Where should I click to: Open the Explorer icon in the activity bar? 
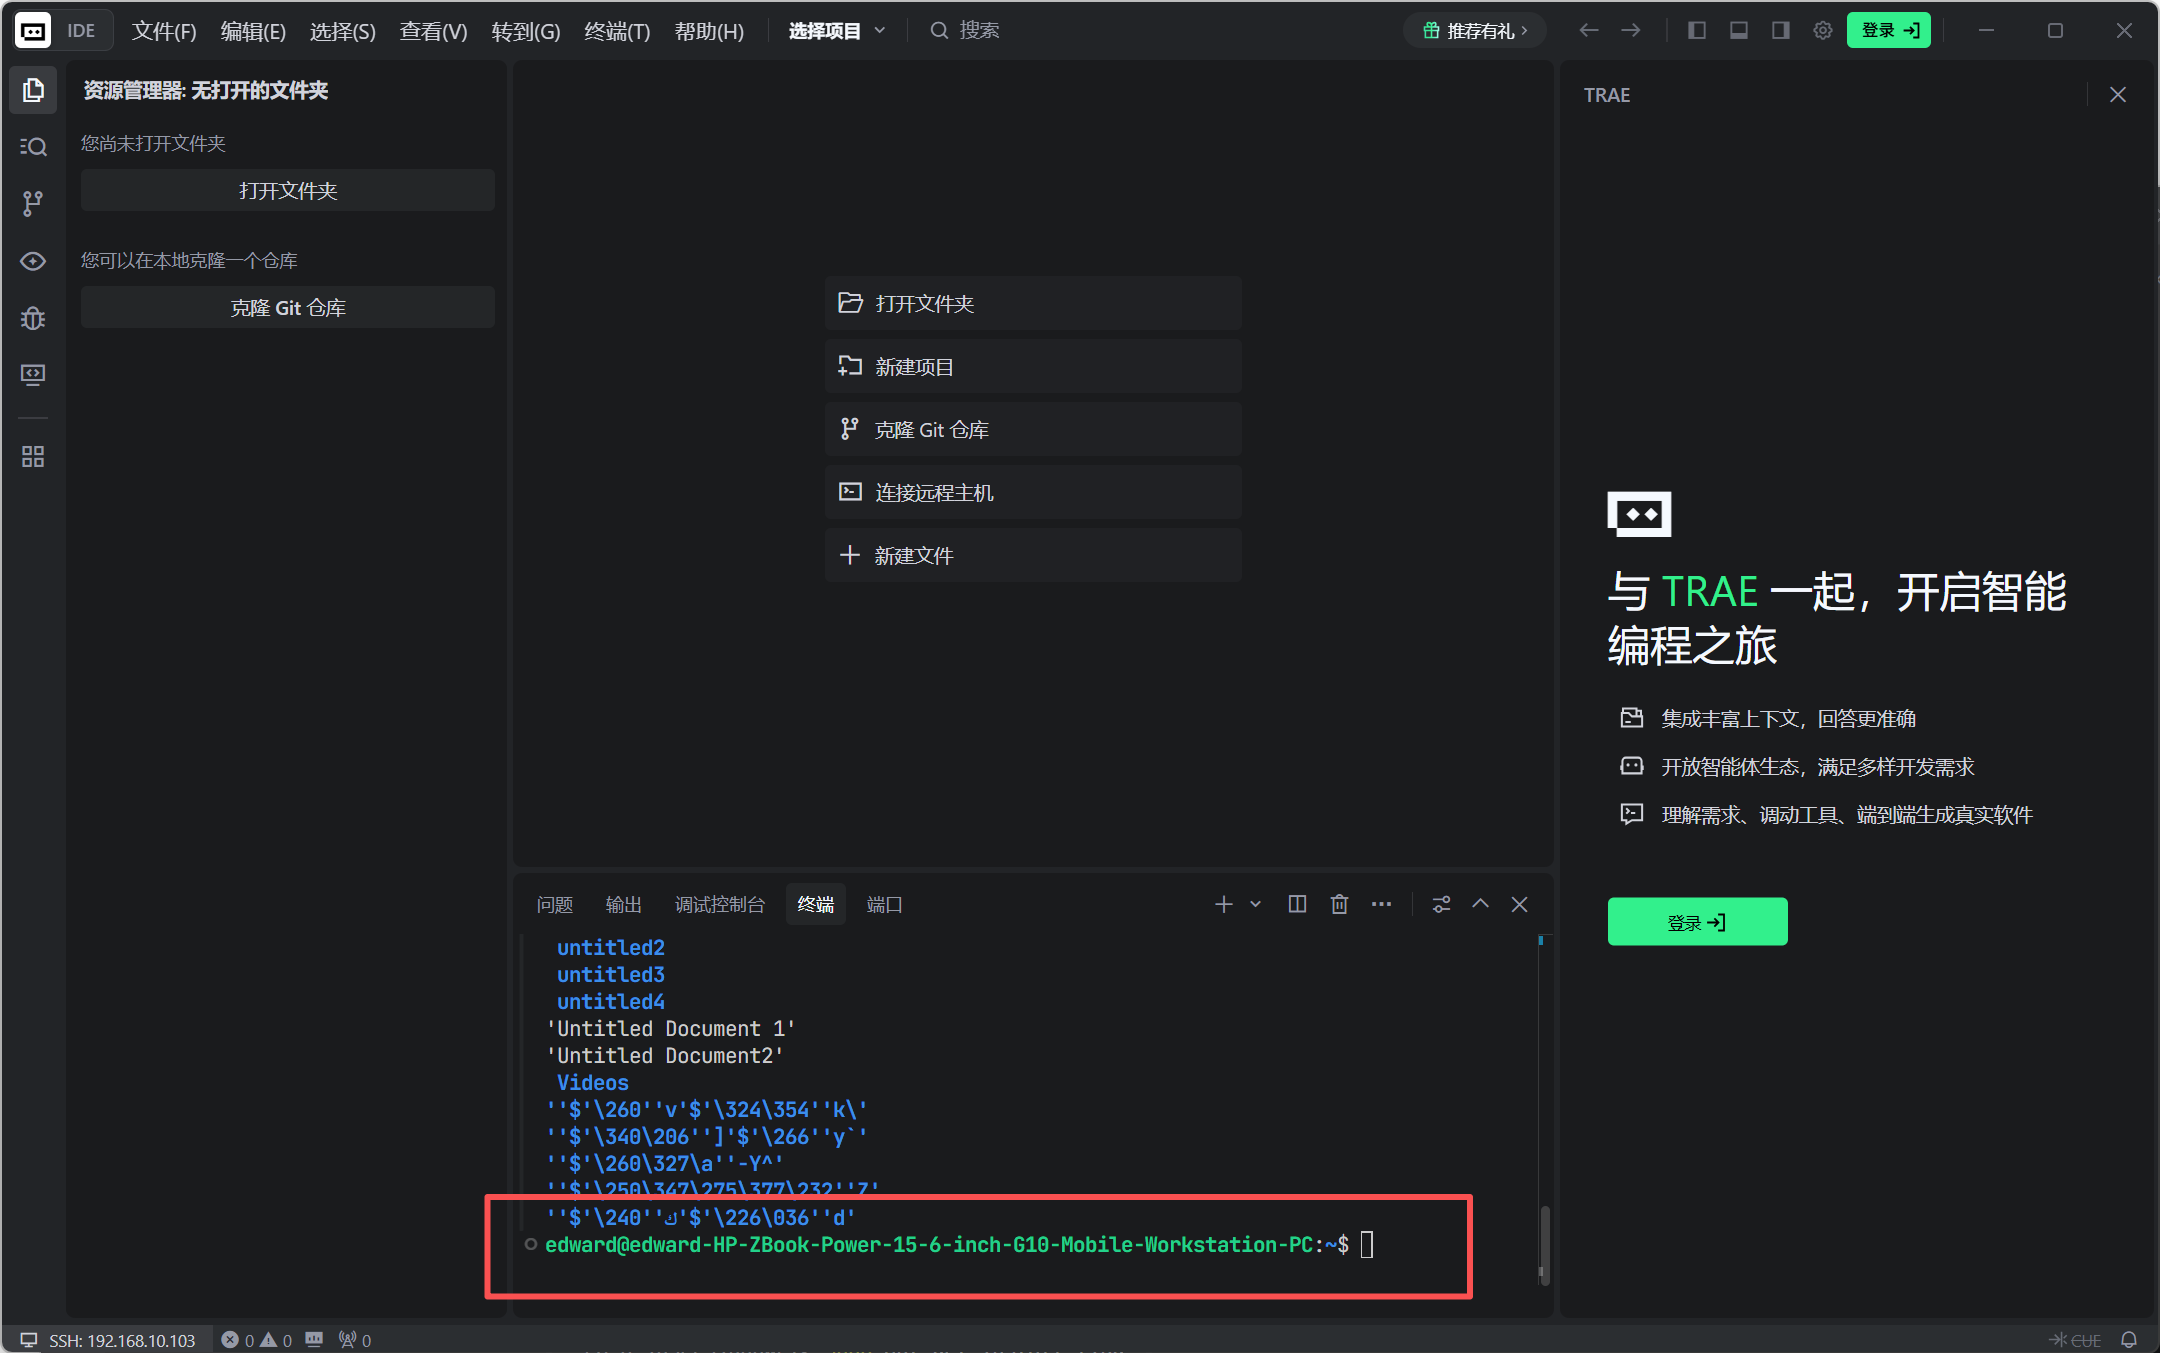coord(33,90)
